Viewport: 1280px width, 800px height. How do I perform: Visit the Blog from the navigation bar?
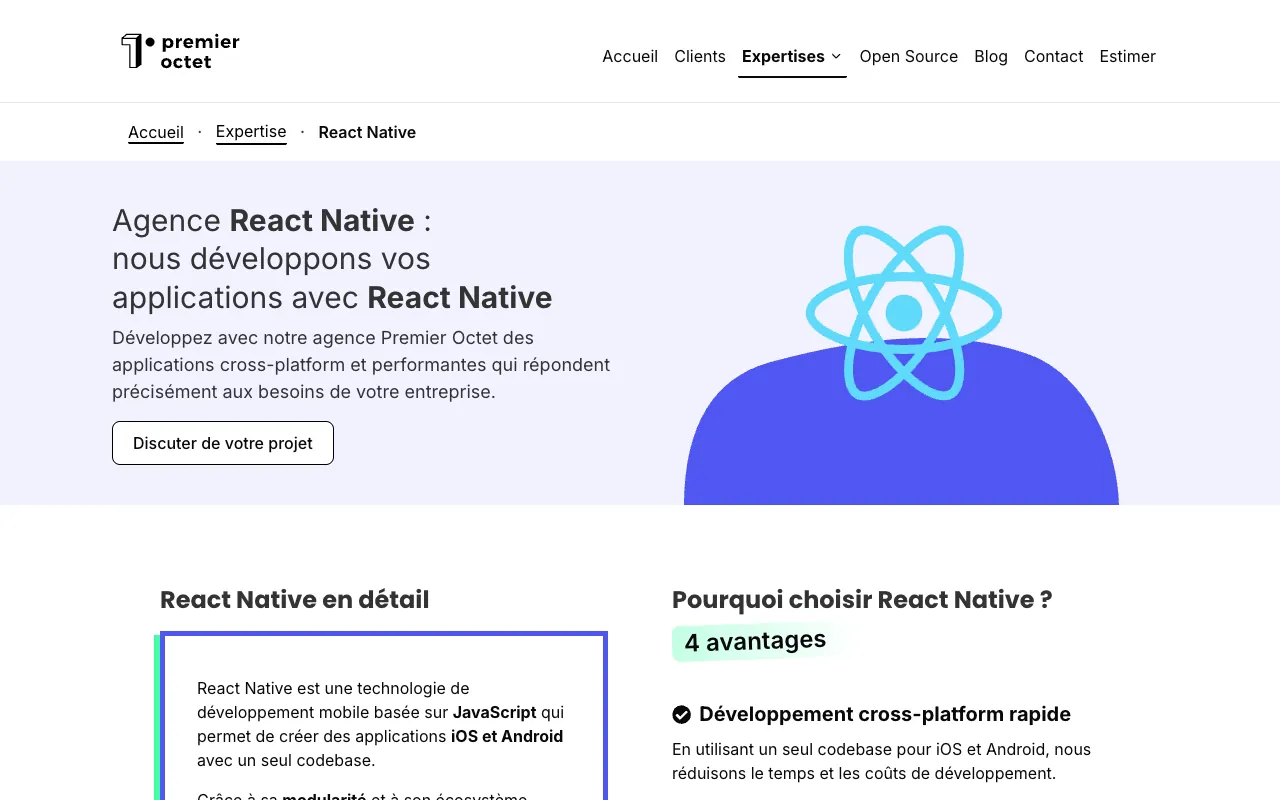point(991,56)
